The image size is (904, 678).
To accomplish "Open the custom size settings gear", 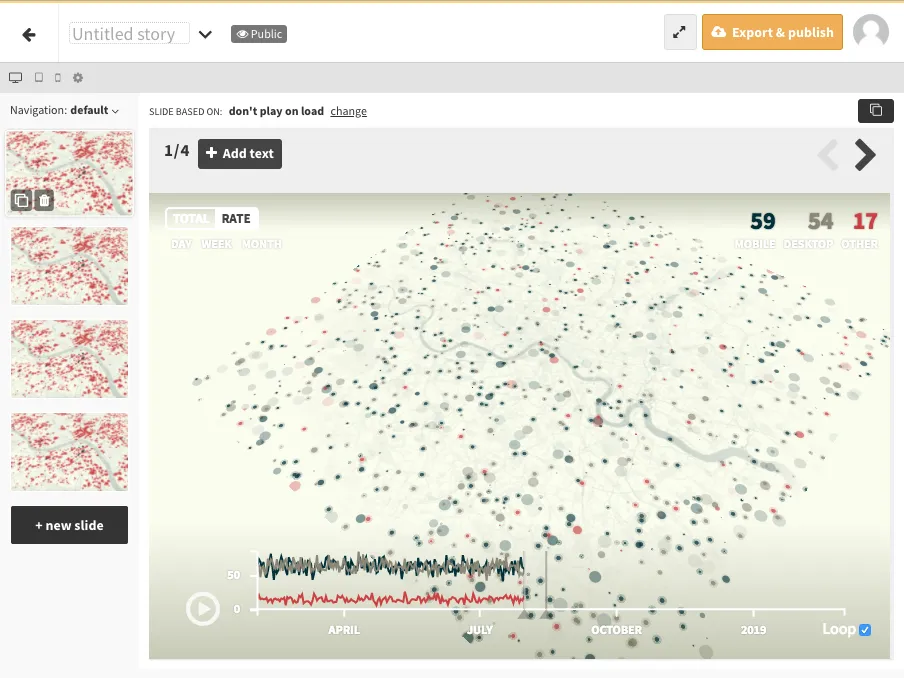I will (78, 77).
